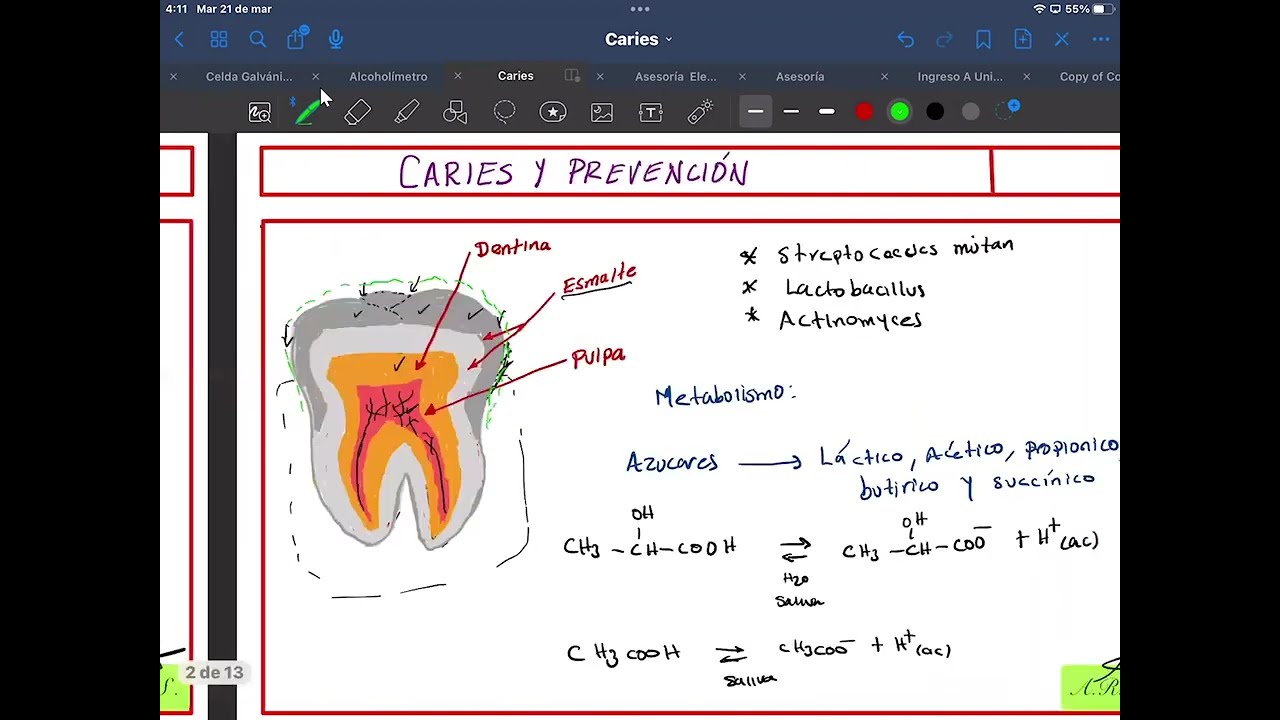Switch to the Celda Galváni... tab
The width and height of the screenshot is (1280, 720).
(x=249, y=76)
